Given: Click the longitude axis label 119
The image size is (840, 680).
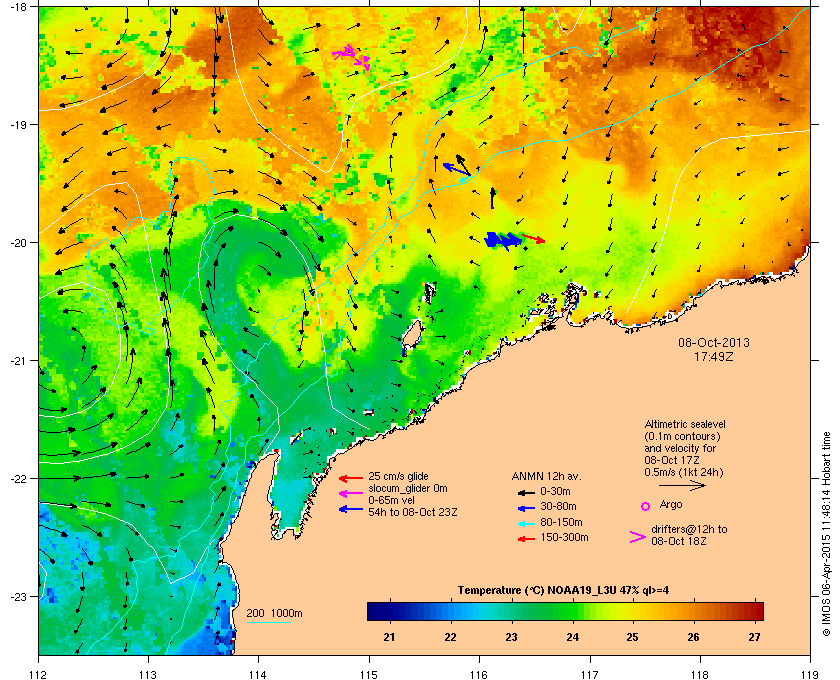Looking at the screenshot, I should [810, 674].
